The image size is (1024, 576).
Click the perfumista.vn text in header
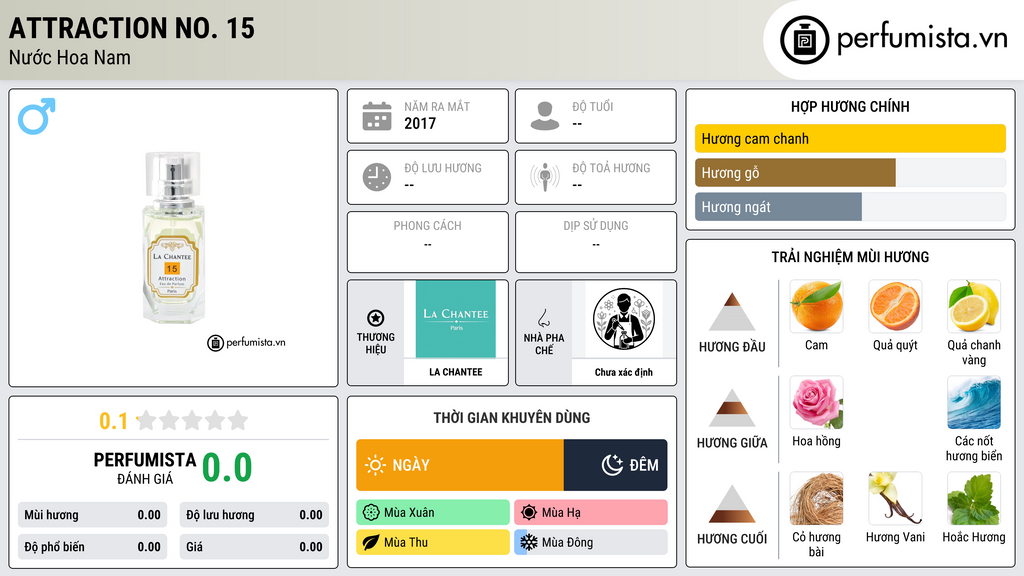point(923,39)
